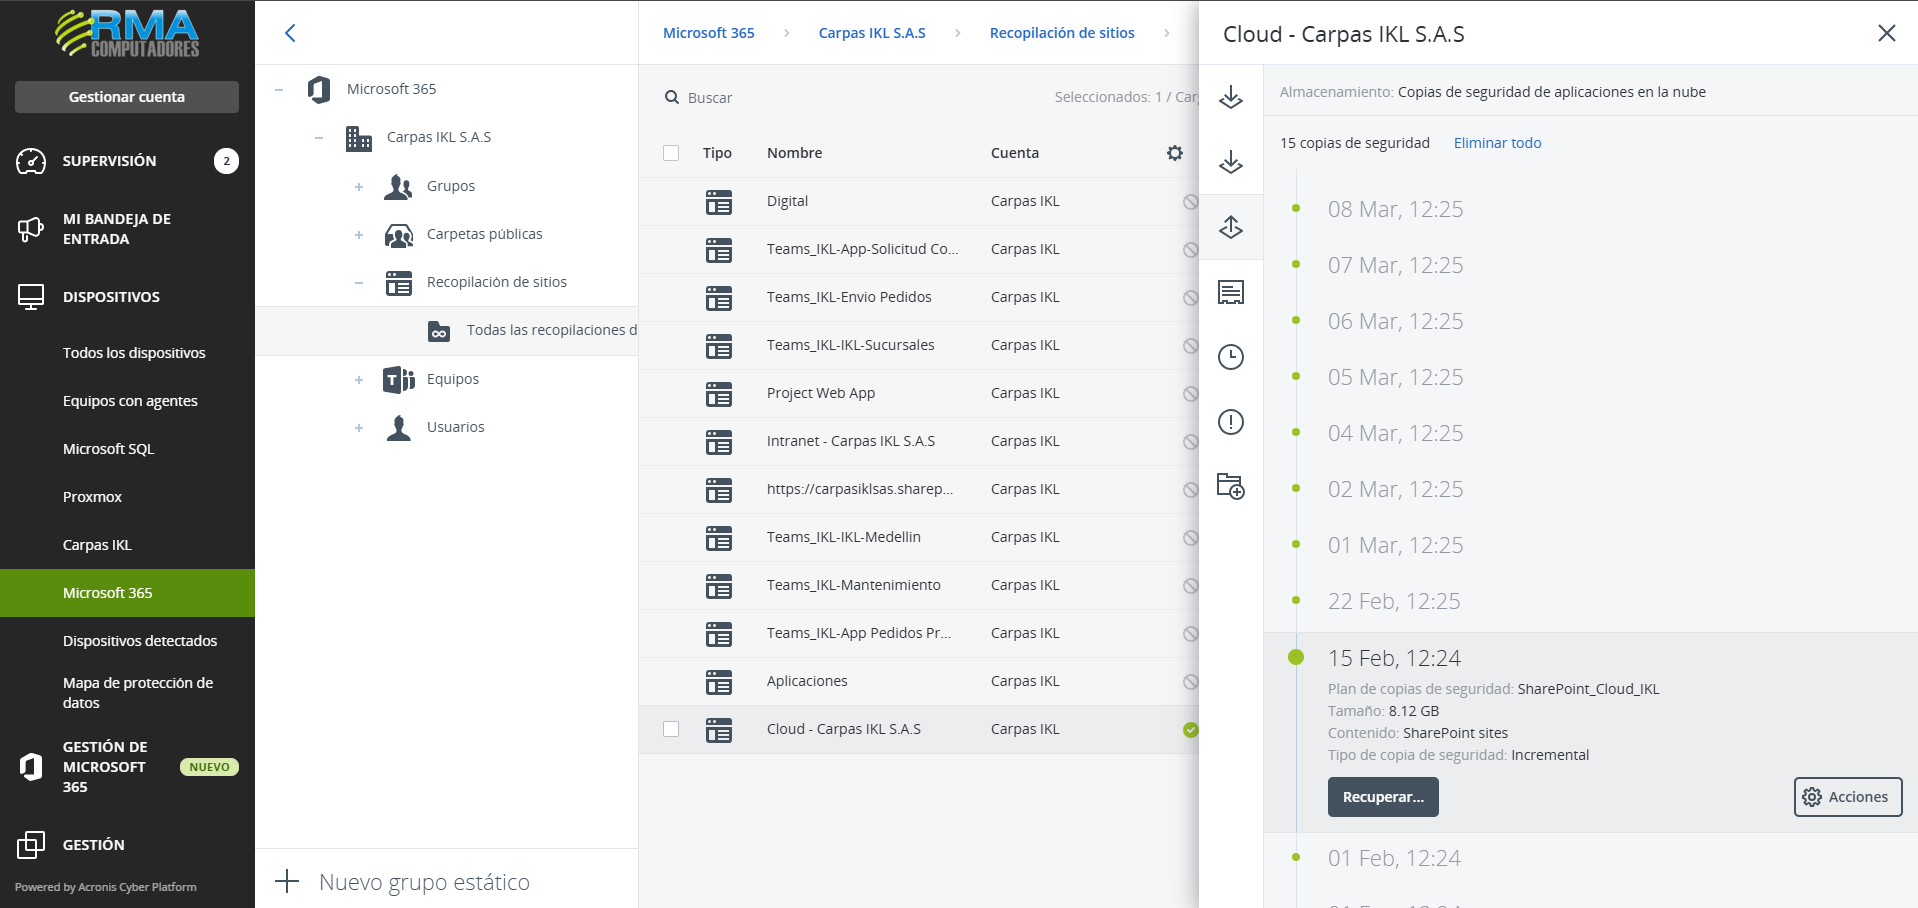
Task: Check the Cloud - Carpas IKL S.A.S row checkbox
Action: 671,729
